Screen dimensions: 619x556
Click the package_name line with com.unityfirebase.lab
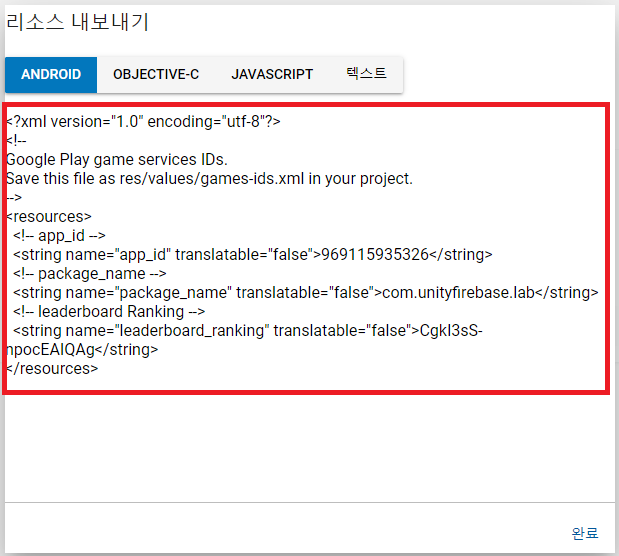[306, 293]
